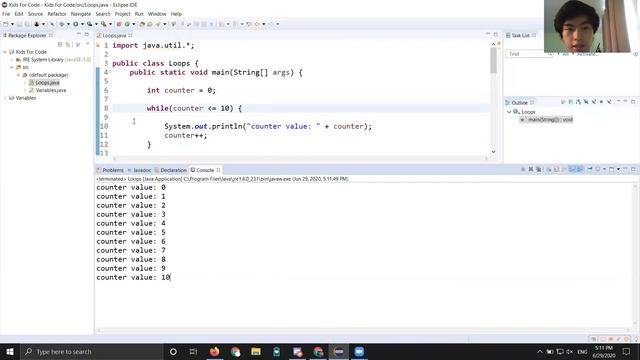Click Remove Launch X icon in Console
The image size is (640, 360).
pyautogui.click(x=531, y=169)
